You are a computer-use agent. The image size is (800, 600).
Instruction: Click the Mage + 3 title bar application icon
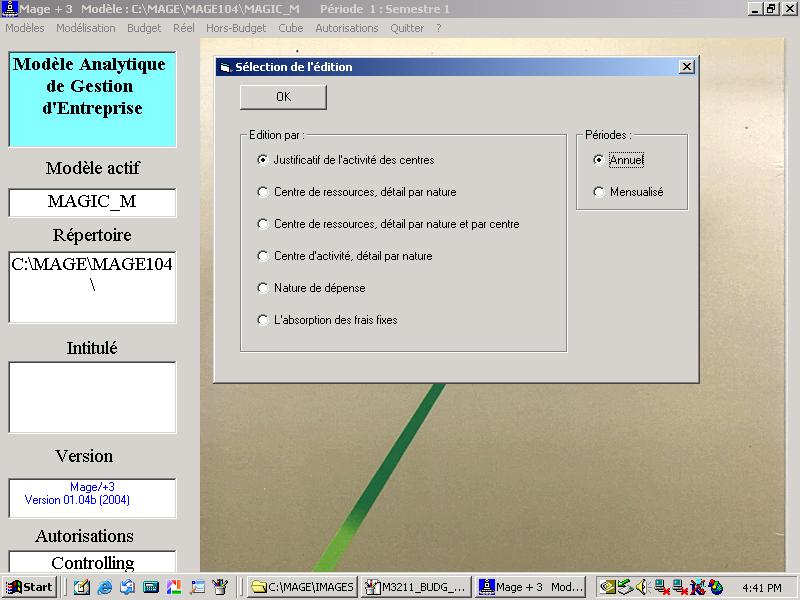click(9, 9)
